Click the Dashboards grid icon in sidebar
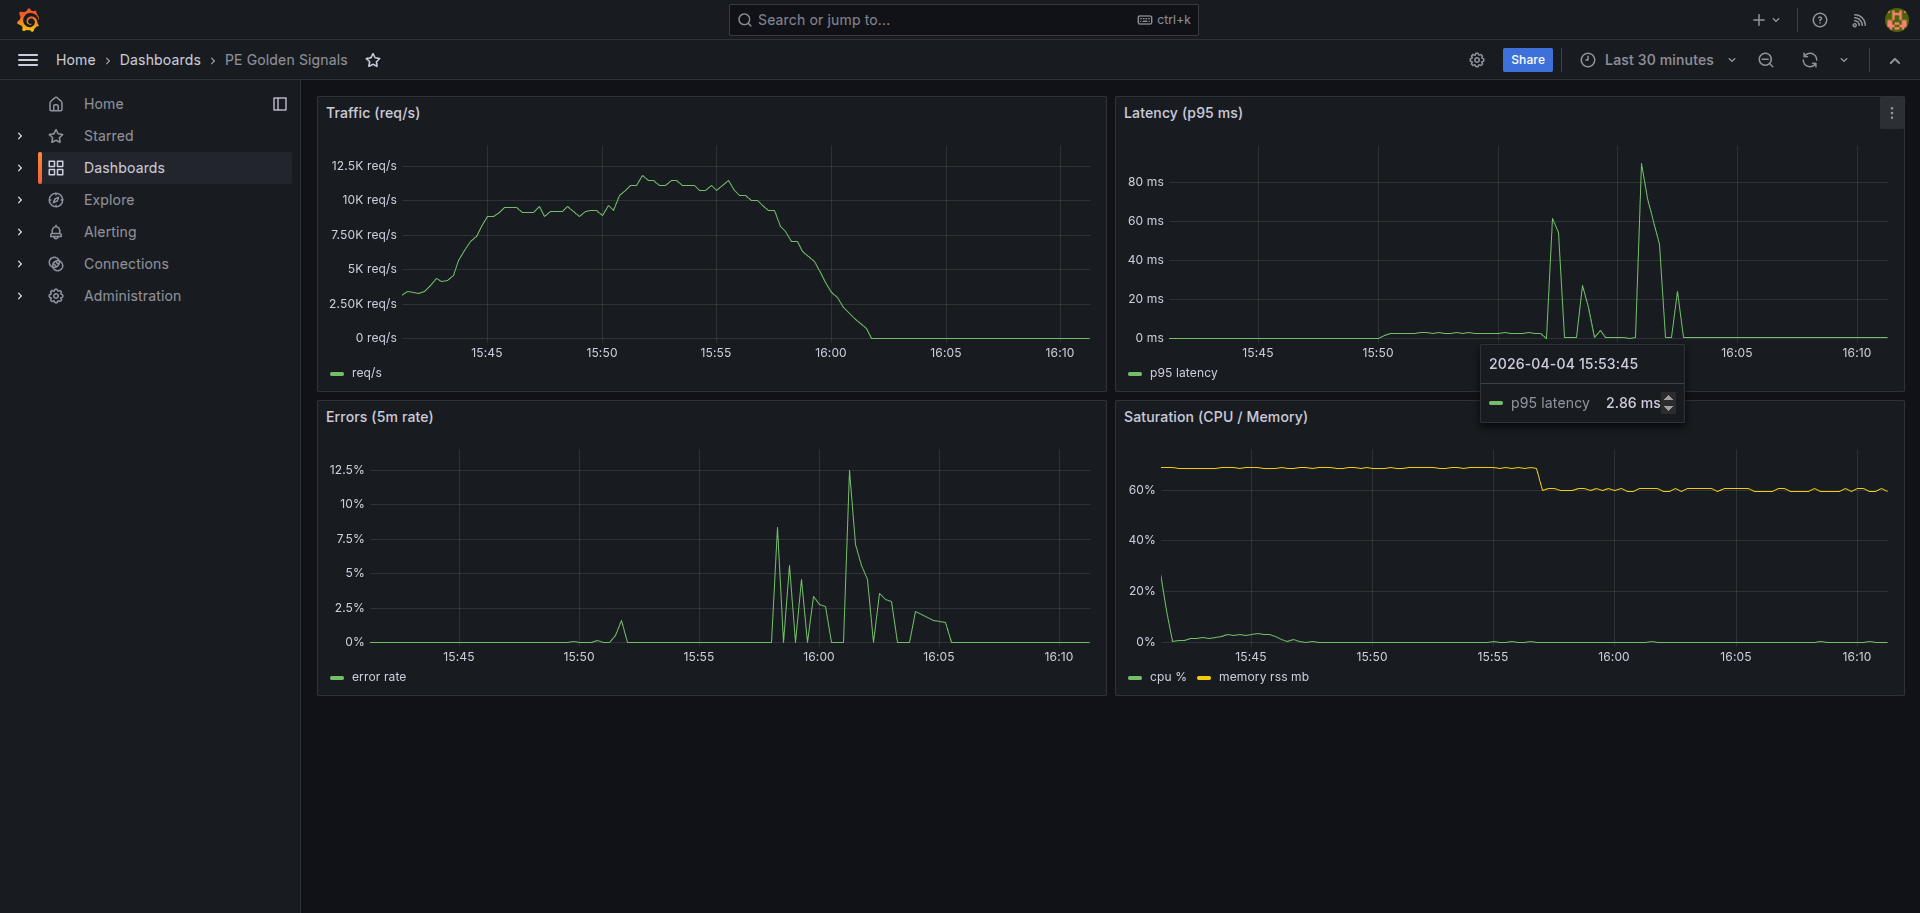Screen dimensions: 1920x913 click(x=56, y=168)
